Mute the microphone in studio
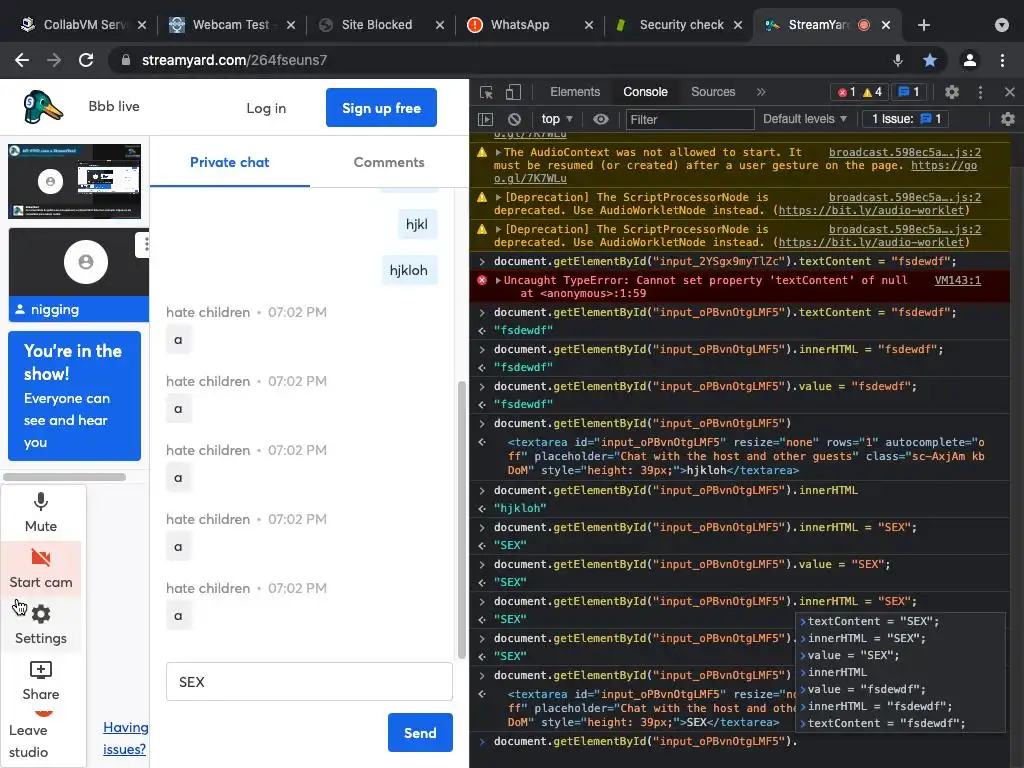 40,513
